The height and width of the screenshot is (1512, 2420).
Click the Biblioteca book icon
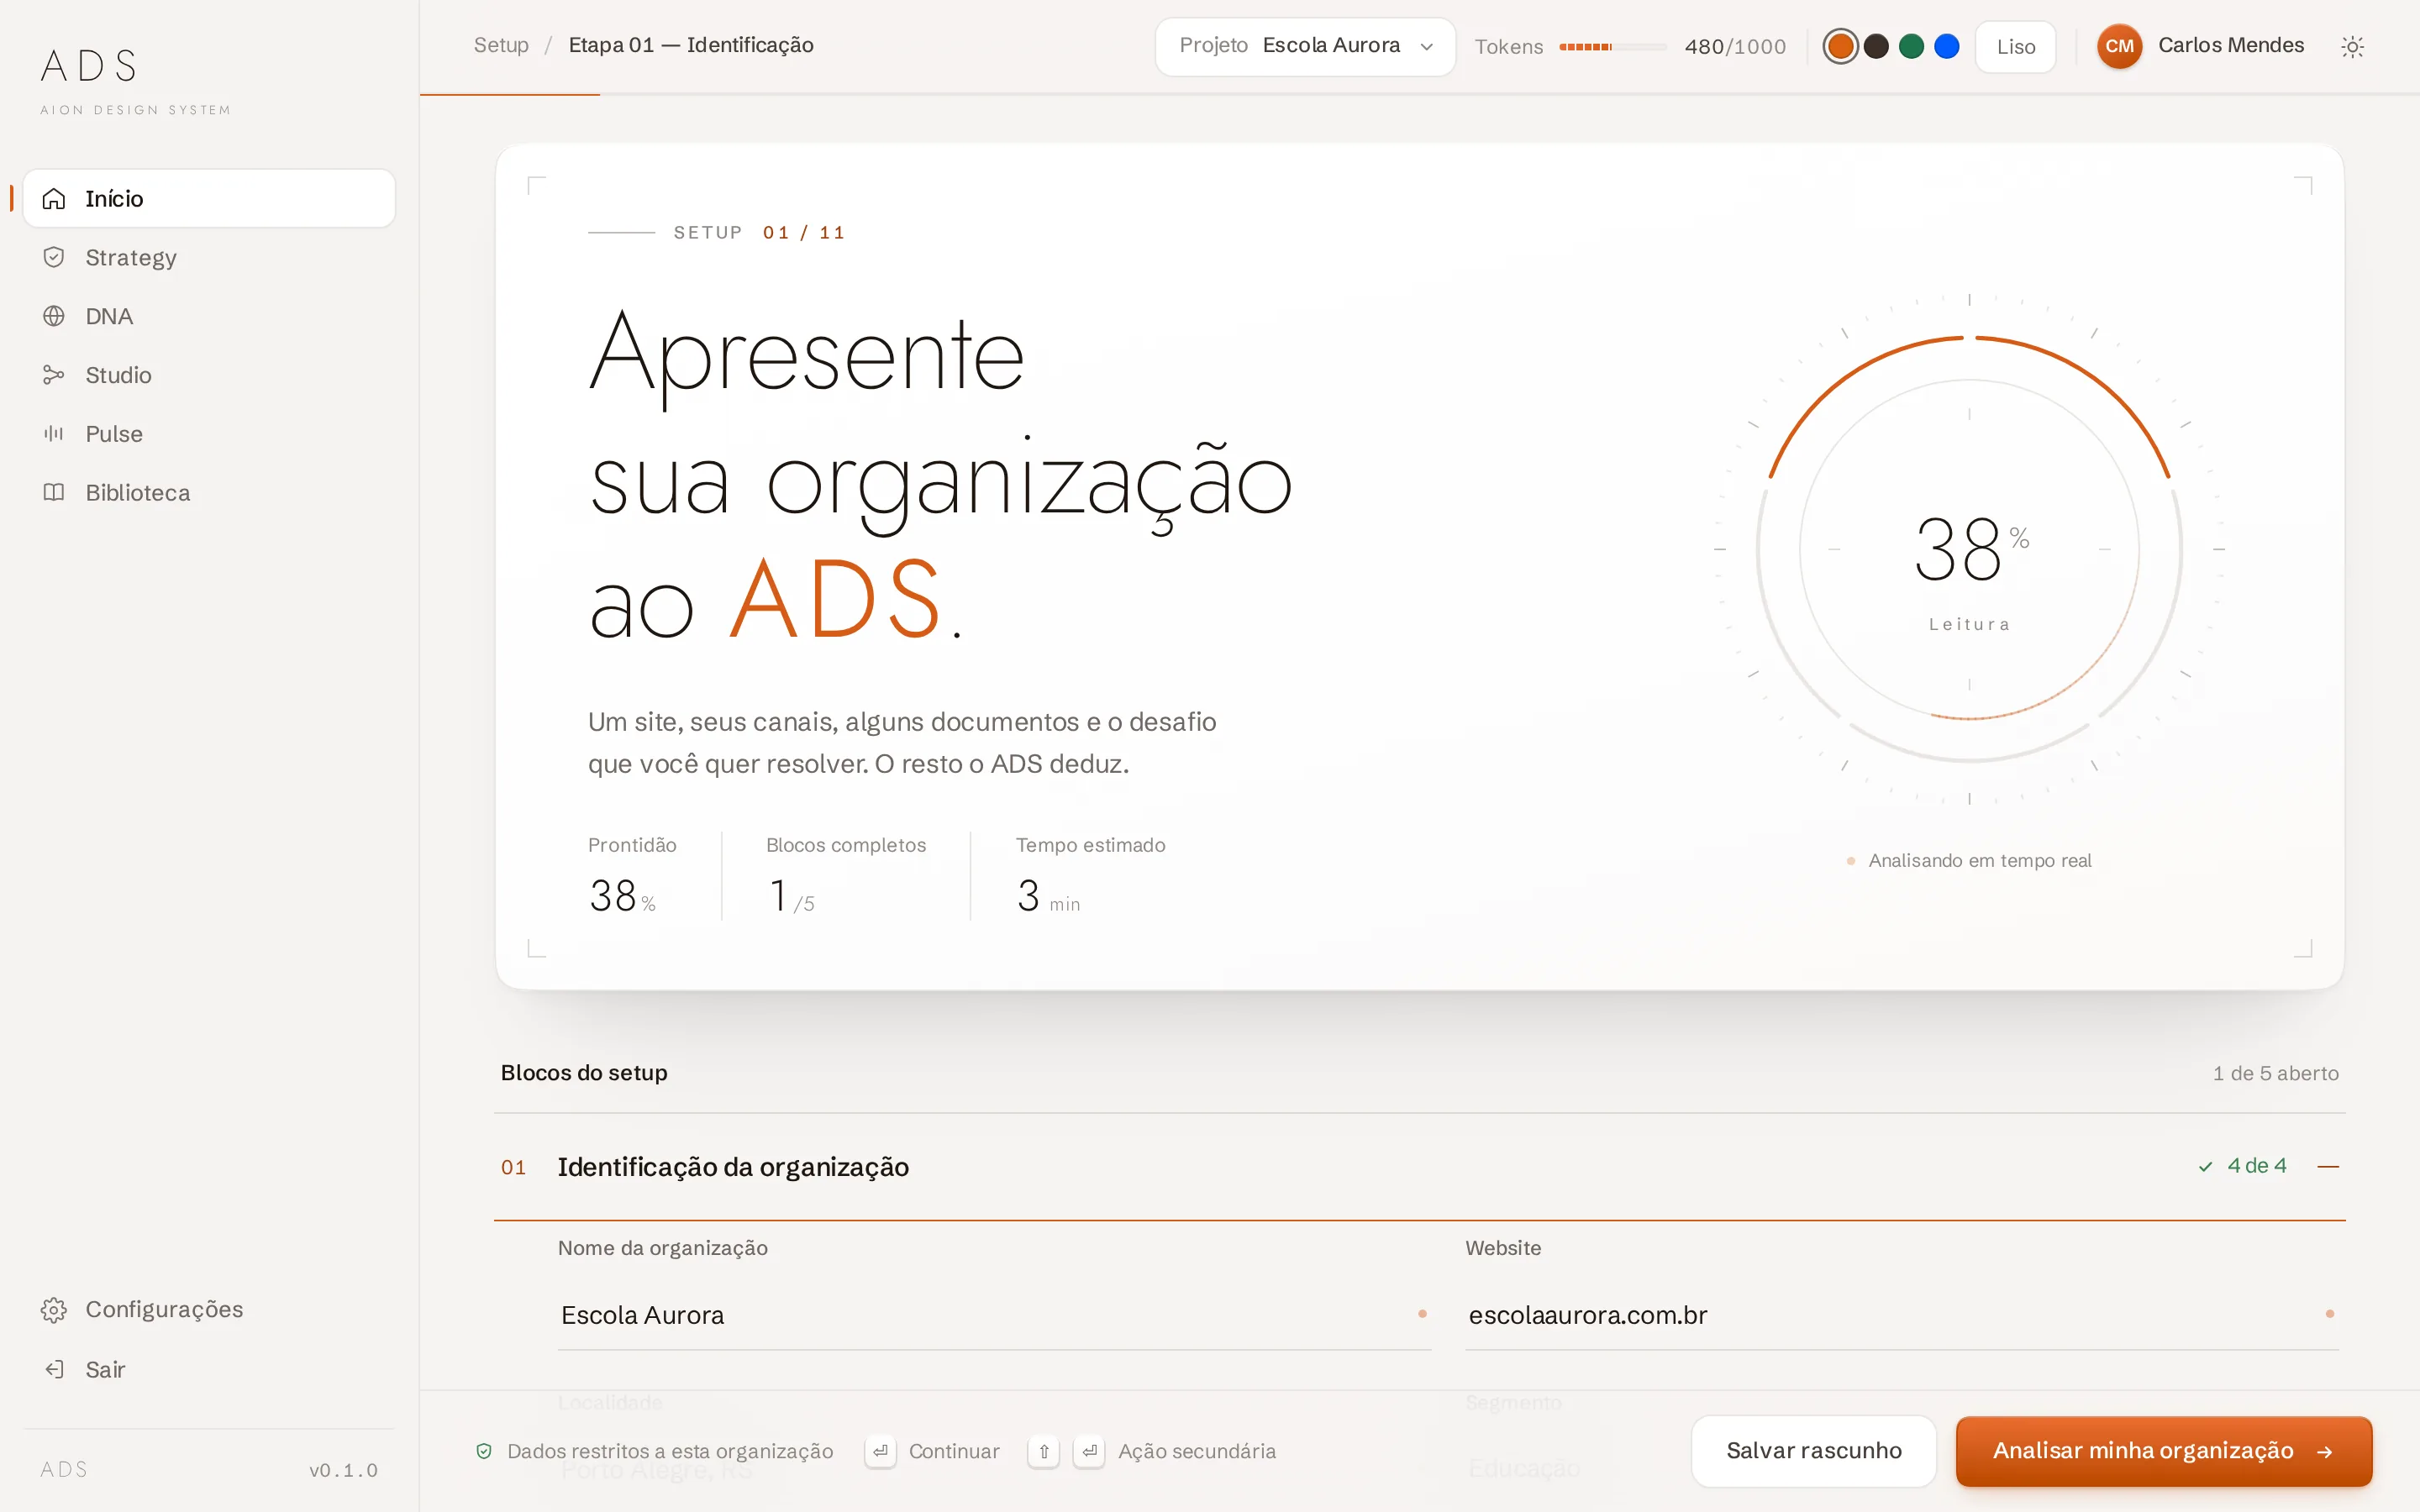click(x=54, y=493)
